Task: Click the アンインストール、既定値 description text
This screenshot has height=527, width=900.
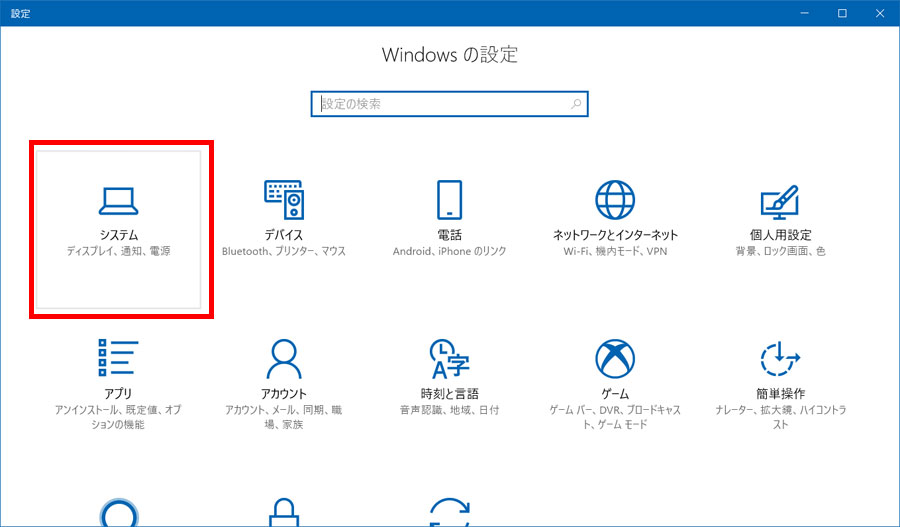Action: [x=118, y=417]
